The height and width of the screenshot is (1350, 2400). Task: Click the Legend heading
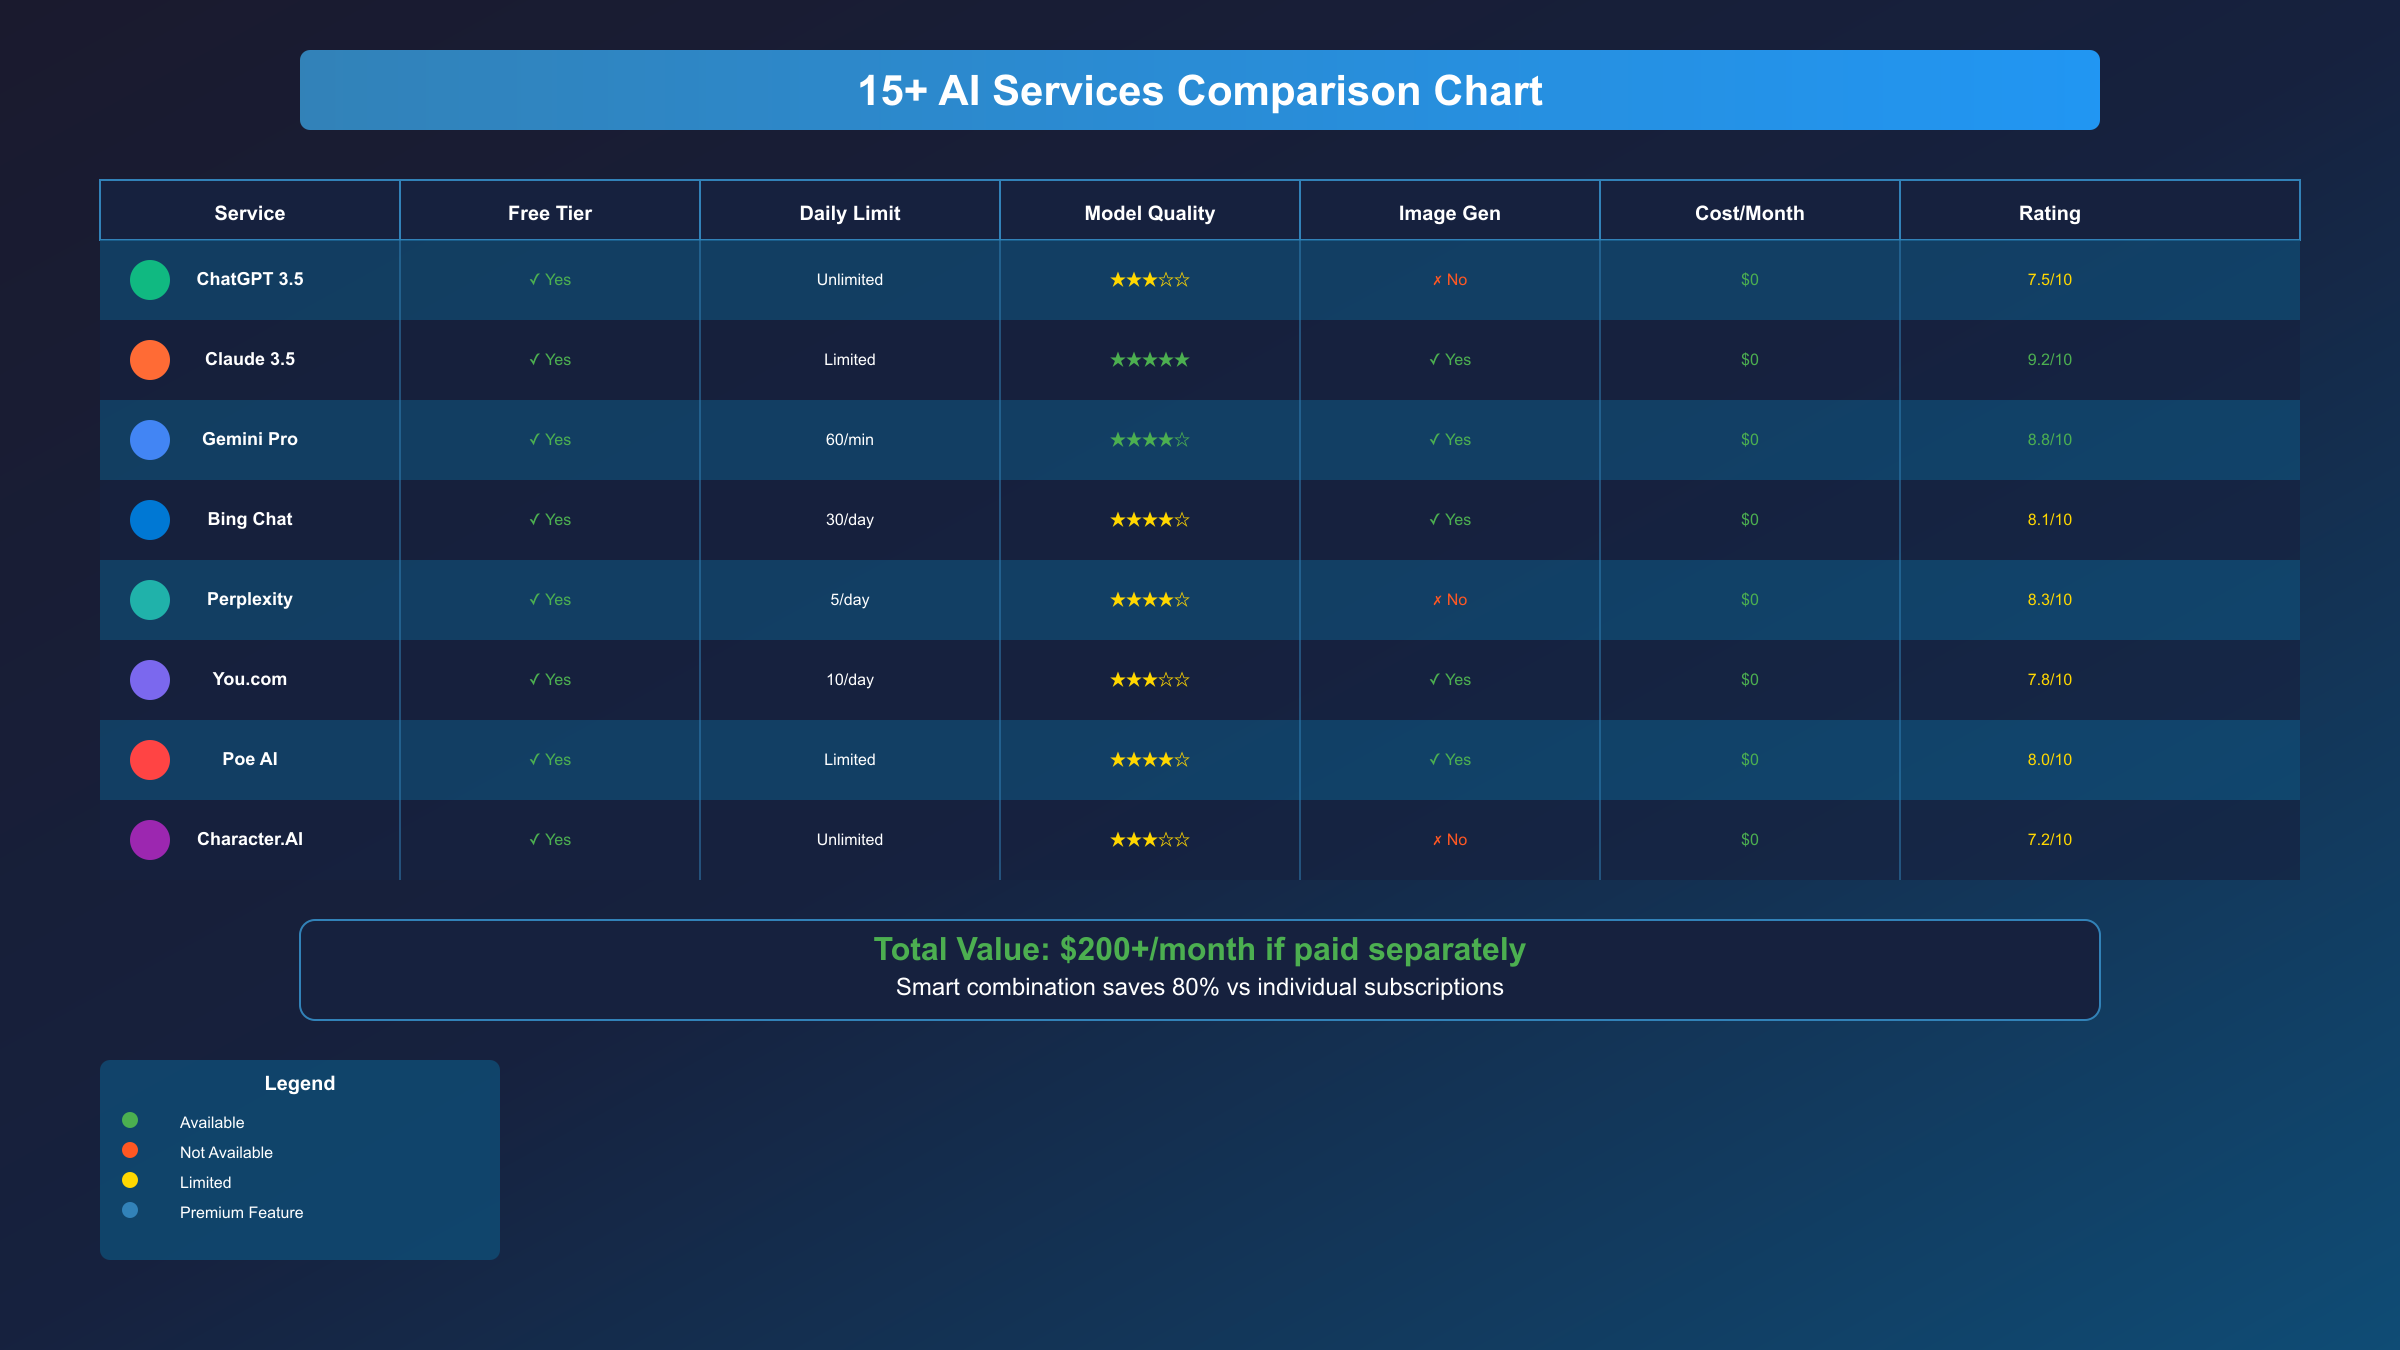[x=300, y=1083]
